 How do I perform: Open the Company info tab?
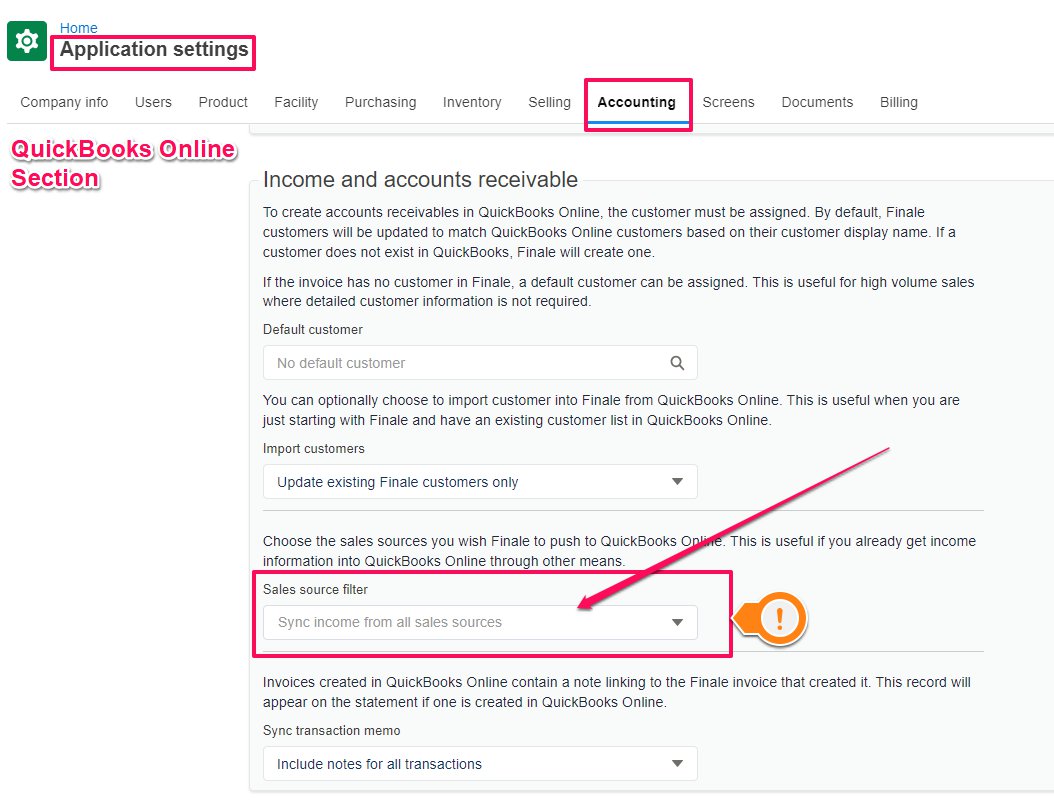[x=64, y=102]
